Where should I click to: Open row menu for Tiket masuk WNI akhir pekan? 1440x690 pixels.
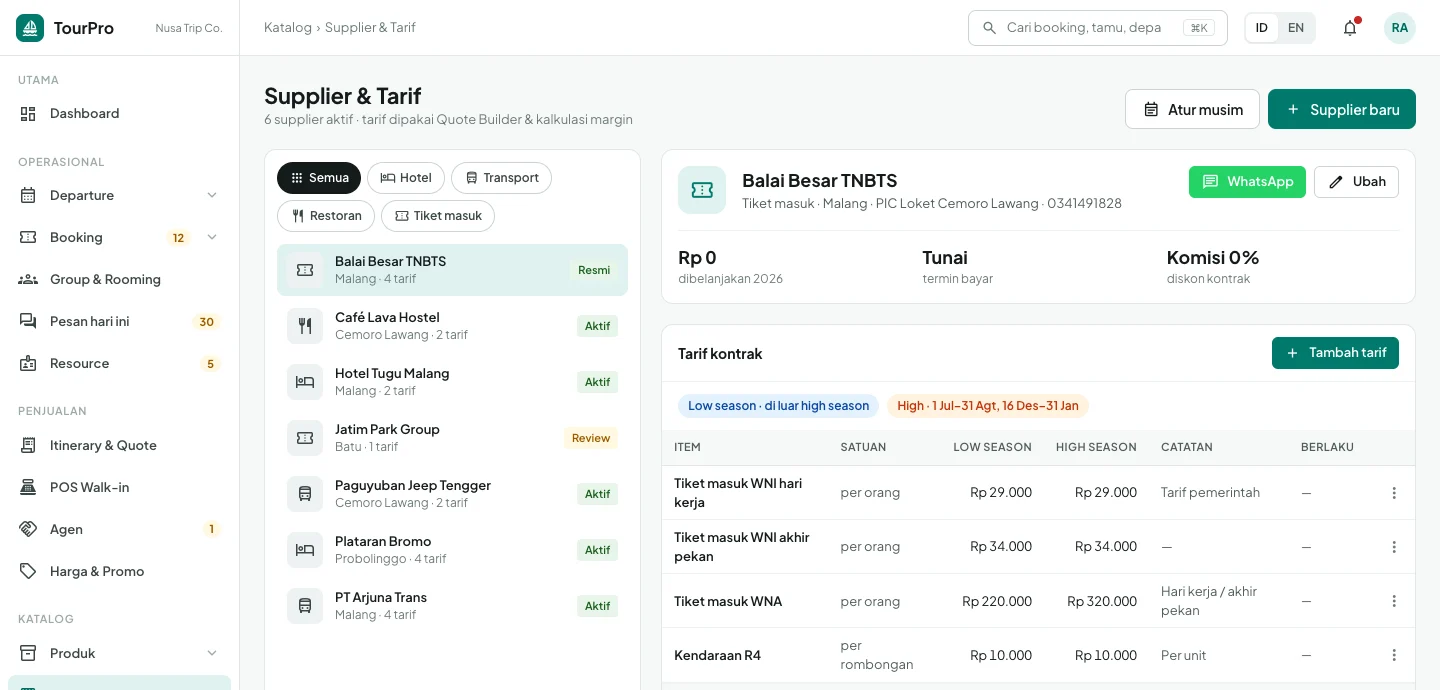click(1394, 547)
